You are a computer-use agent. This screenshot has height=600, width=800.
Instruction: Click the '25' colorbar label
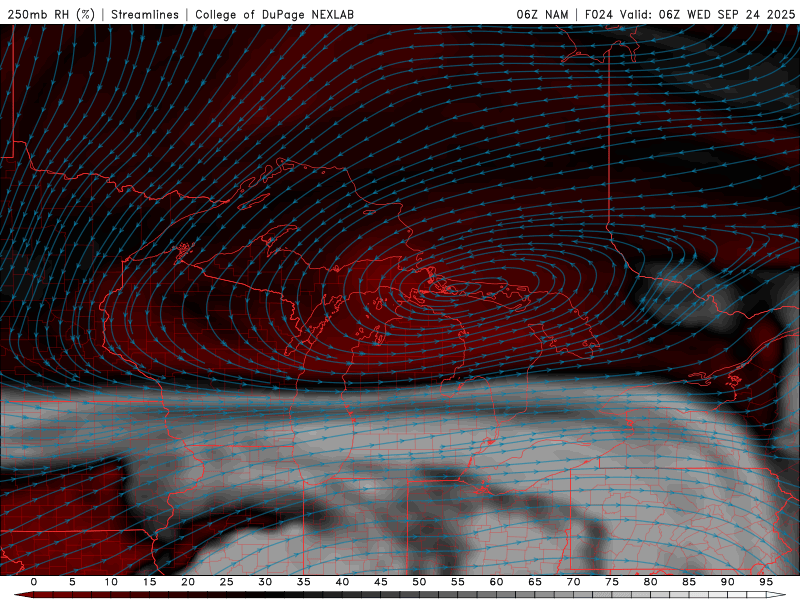click(227, 582)
